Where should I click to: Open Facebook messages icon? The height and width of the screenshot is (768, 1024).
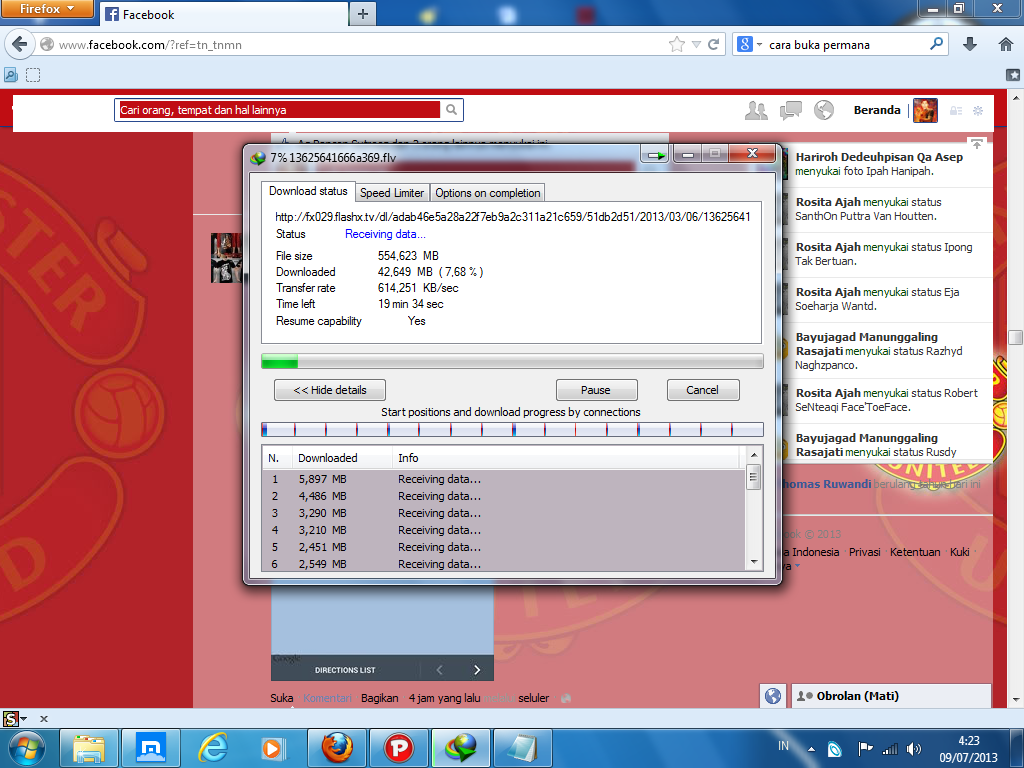click(x=791, y=110)
